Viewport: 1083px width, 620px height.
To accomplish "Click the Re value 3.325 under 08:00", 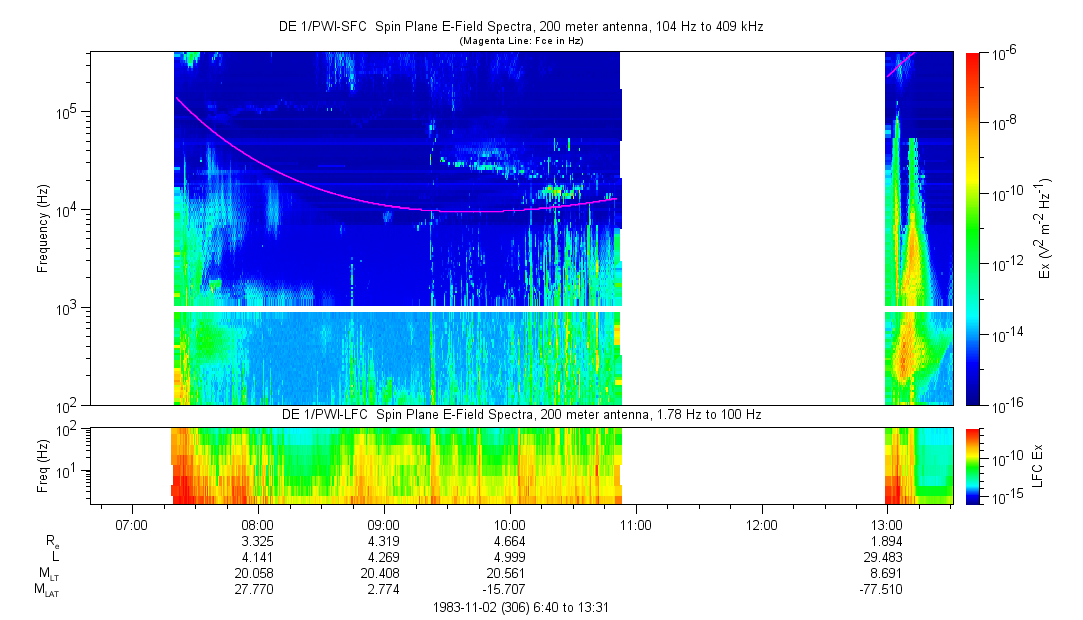I will pyautogui.click(x=258, y=541).
